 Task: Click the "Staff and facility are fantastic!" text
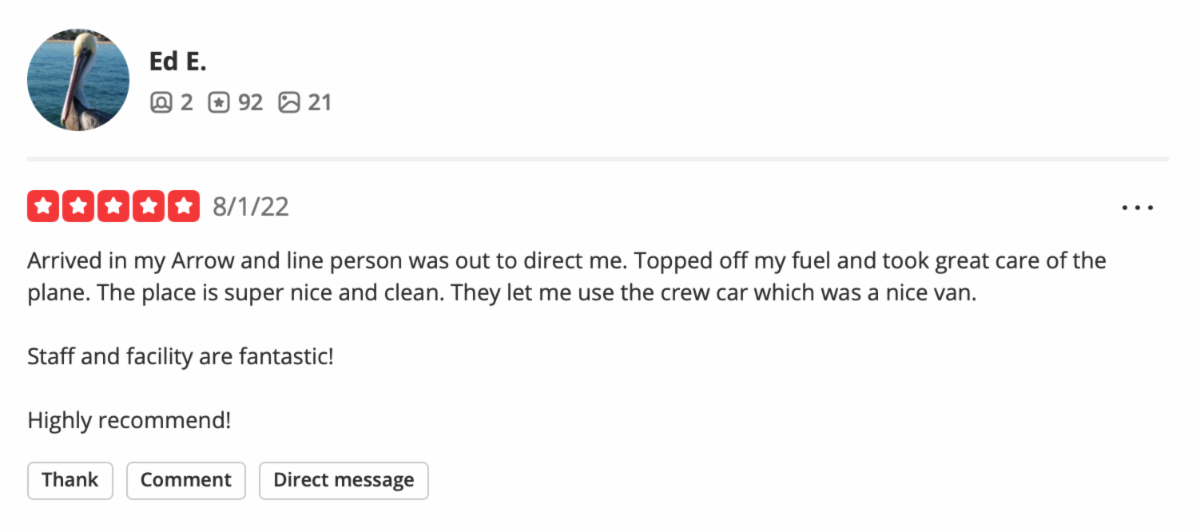point(180,355)
